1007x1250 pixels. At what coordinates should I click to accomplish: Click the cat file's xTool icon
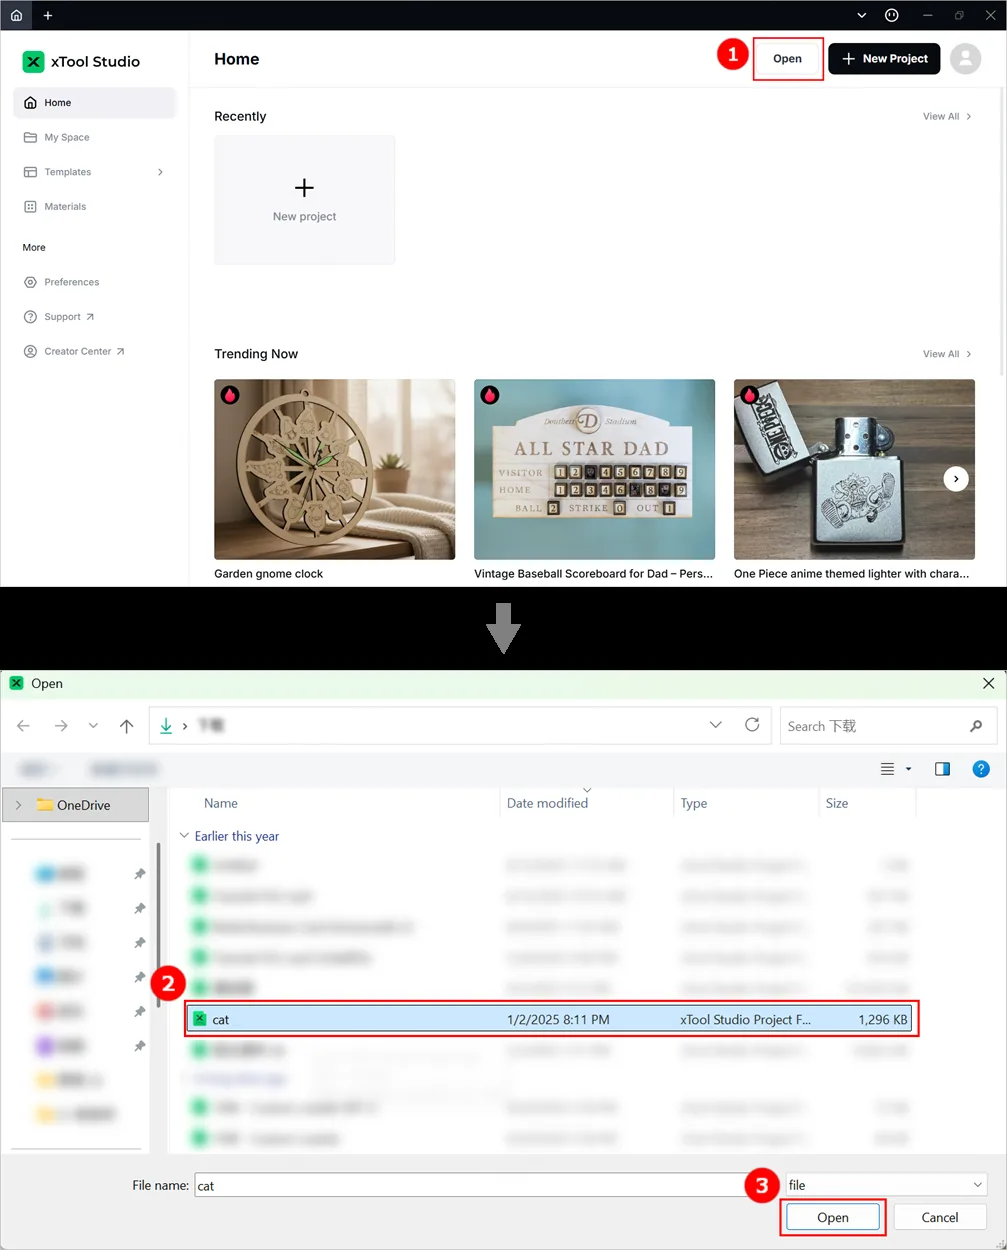coord(199,1019)
